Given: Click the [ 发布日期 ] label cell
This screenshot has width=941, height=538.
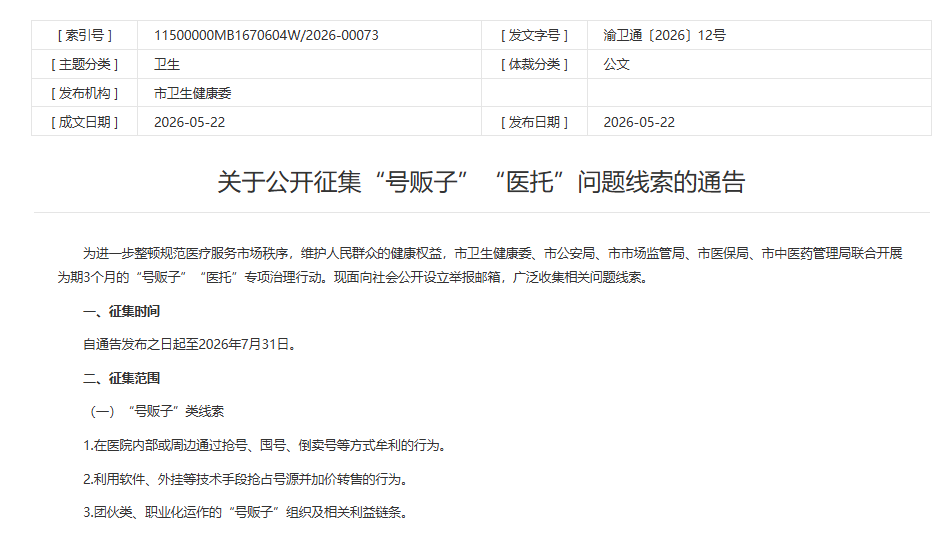Looking at the screenshot, I should pyautogui.click(x=534, y=122).
